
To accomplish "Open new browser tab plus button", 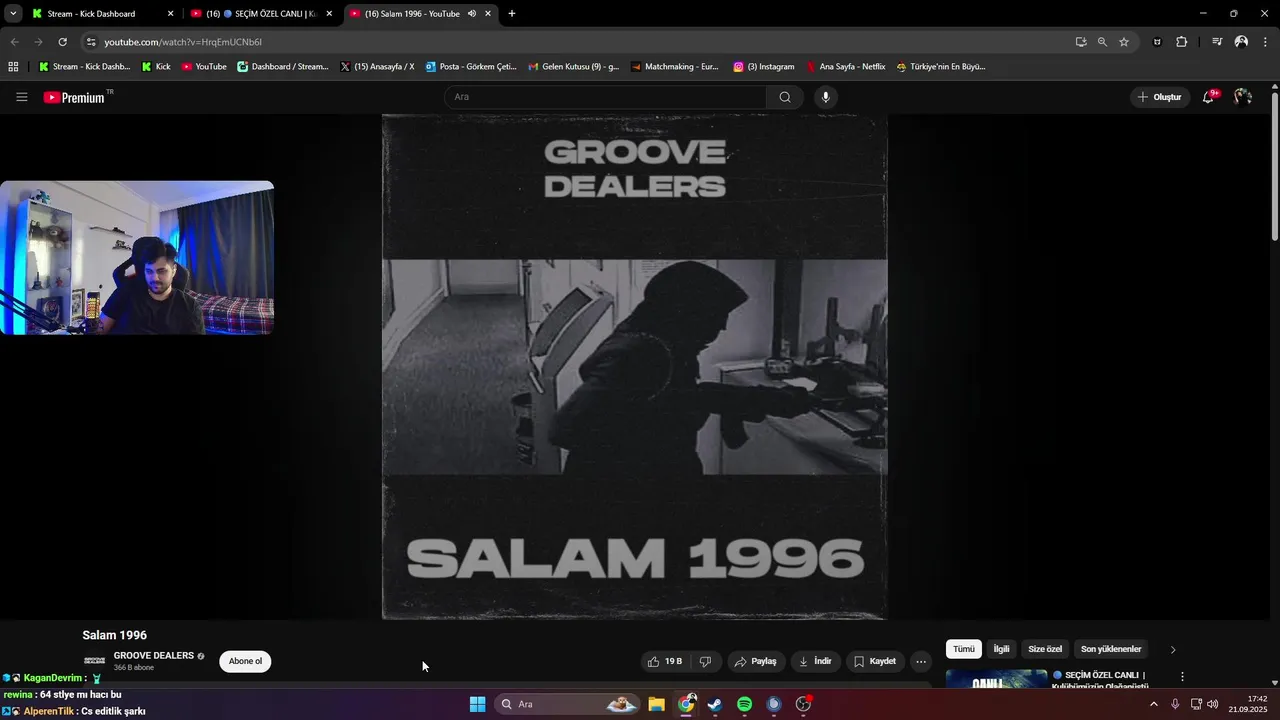I will pyautogui.click(x=512, y=14).
